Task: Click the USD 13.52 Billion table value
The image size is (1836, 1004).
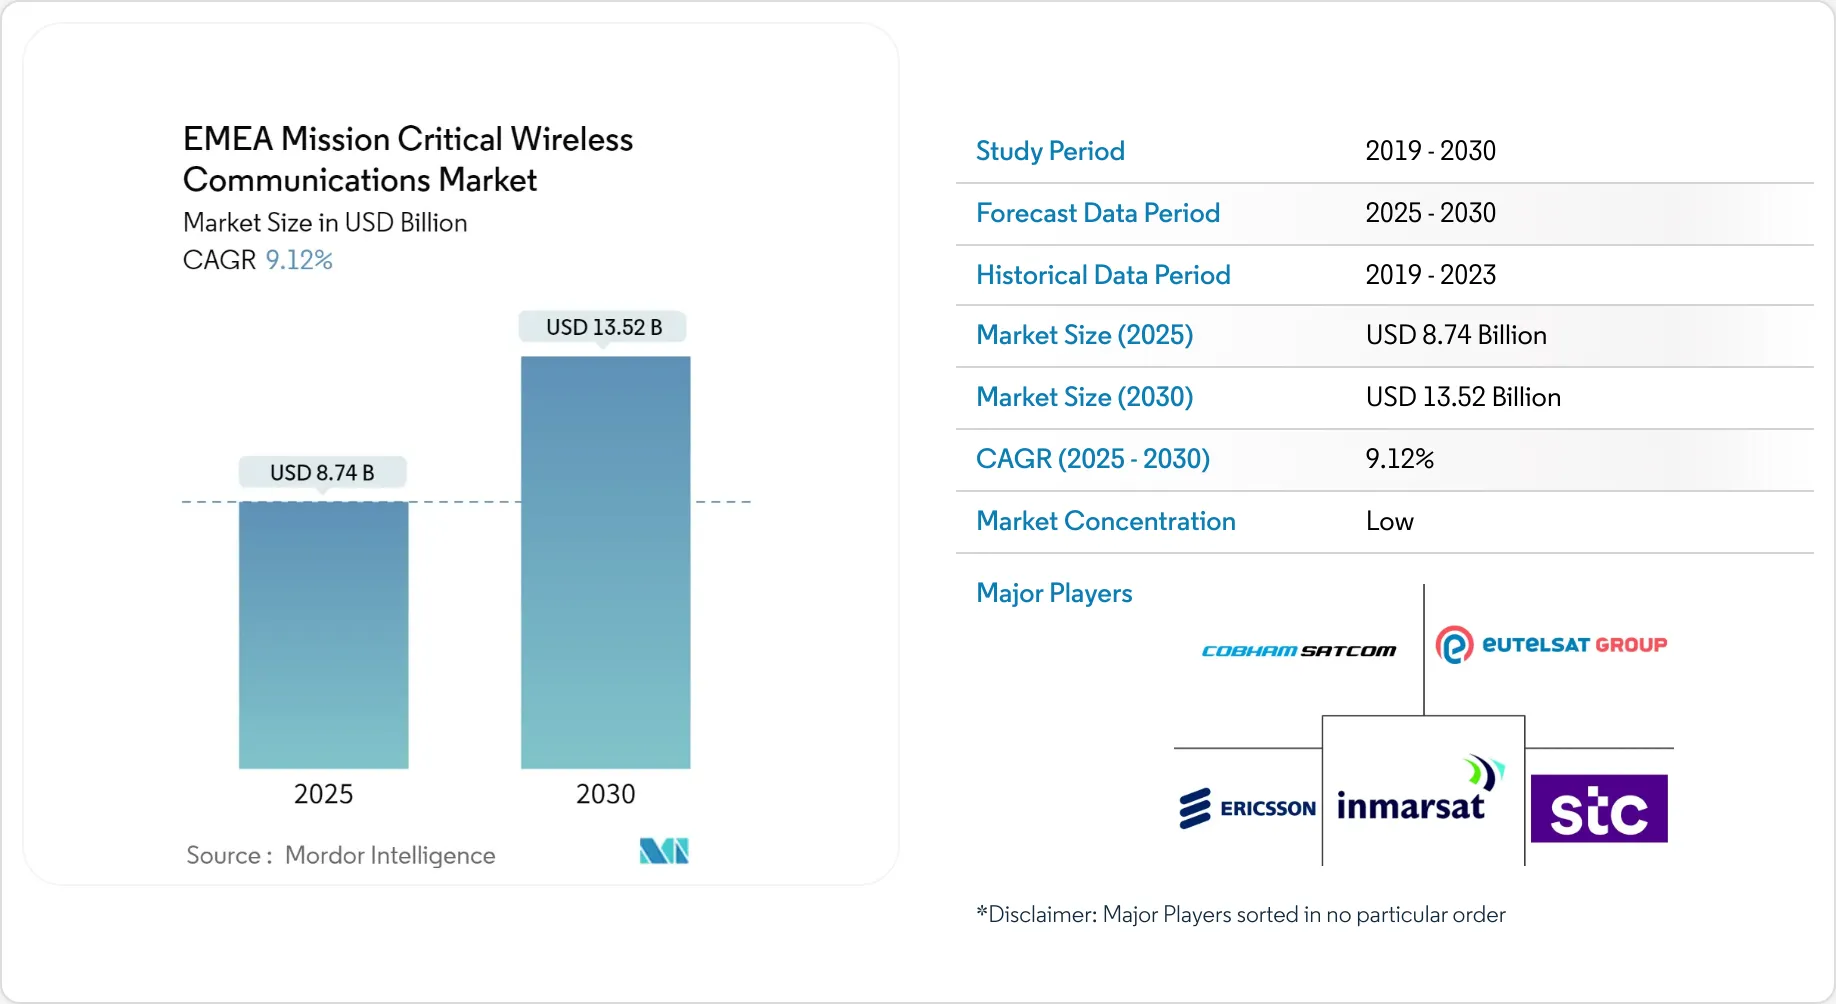Action: pyautogui.click(x=1463, y=397)
